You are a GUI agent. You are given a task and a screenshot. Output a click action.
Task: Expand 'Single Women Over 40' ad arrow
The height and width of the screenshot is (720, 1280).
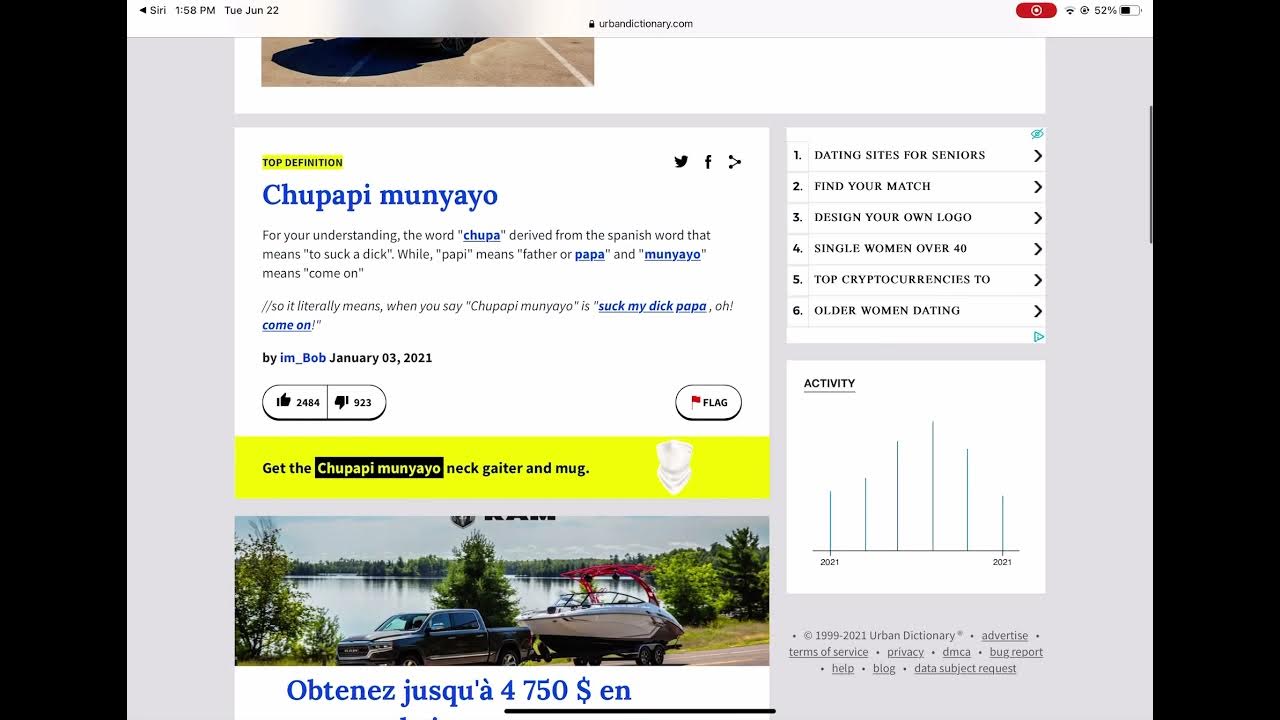(1037, 249)
